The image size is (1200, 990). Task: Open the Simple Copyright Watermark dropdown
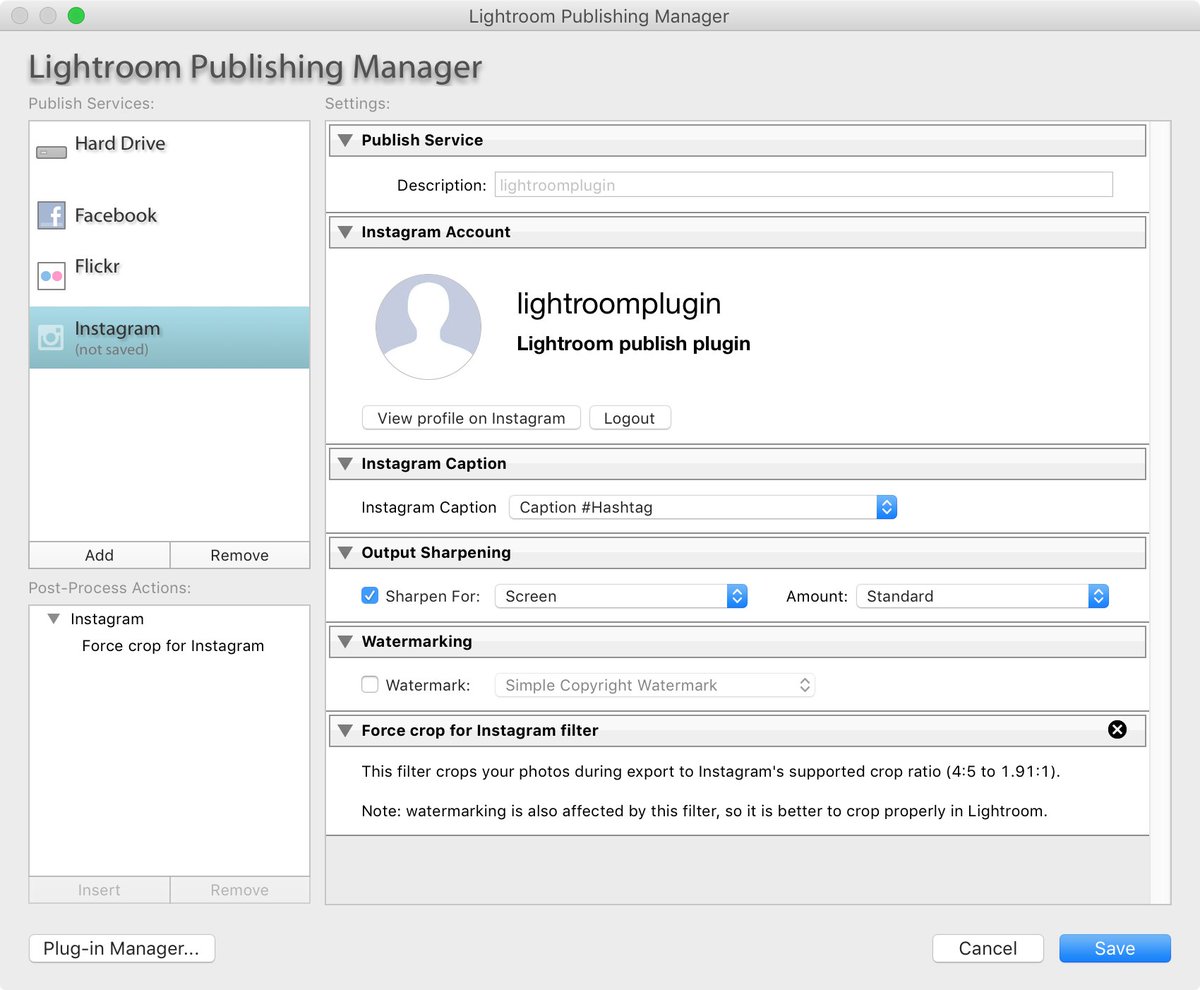point(655,685)
